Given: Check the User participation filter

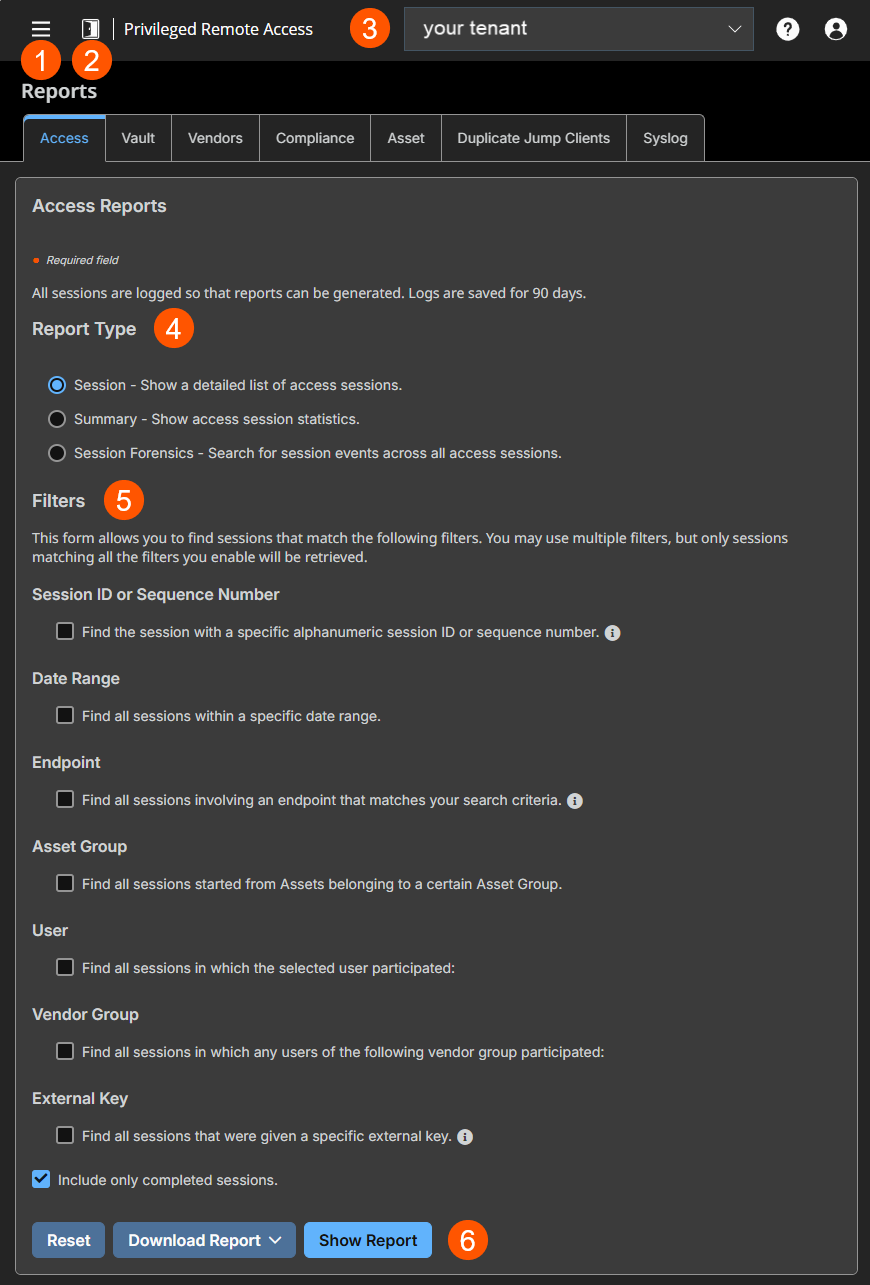Looking at the screenshot, I should pos(65,967).
